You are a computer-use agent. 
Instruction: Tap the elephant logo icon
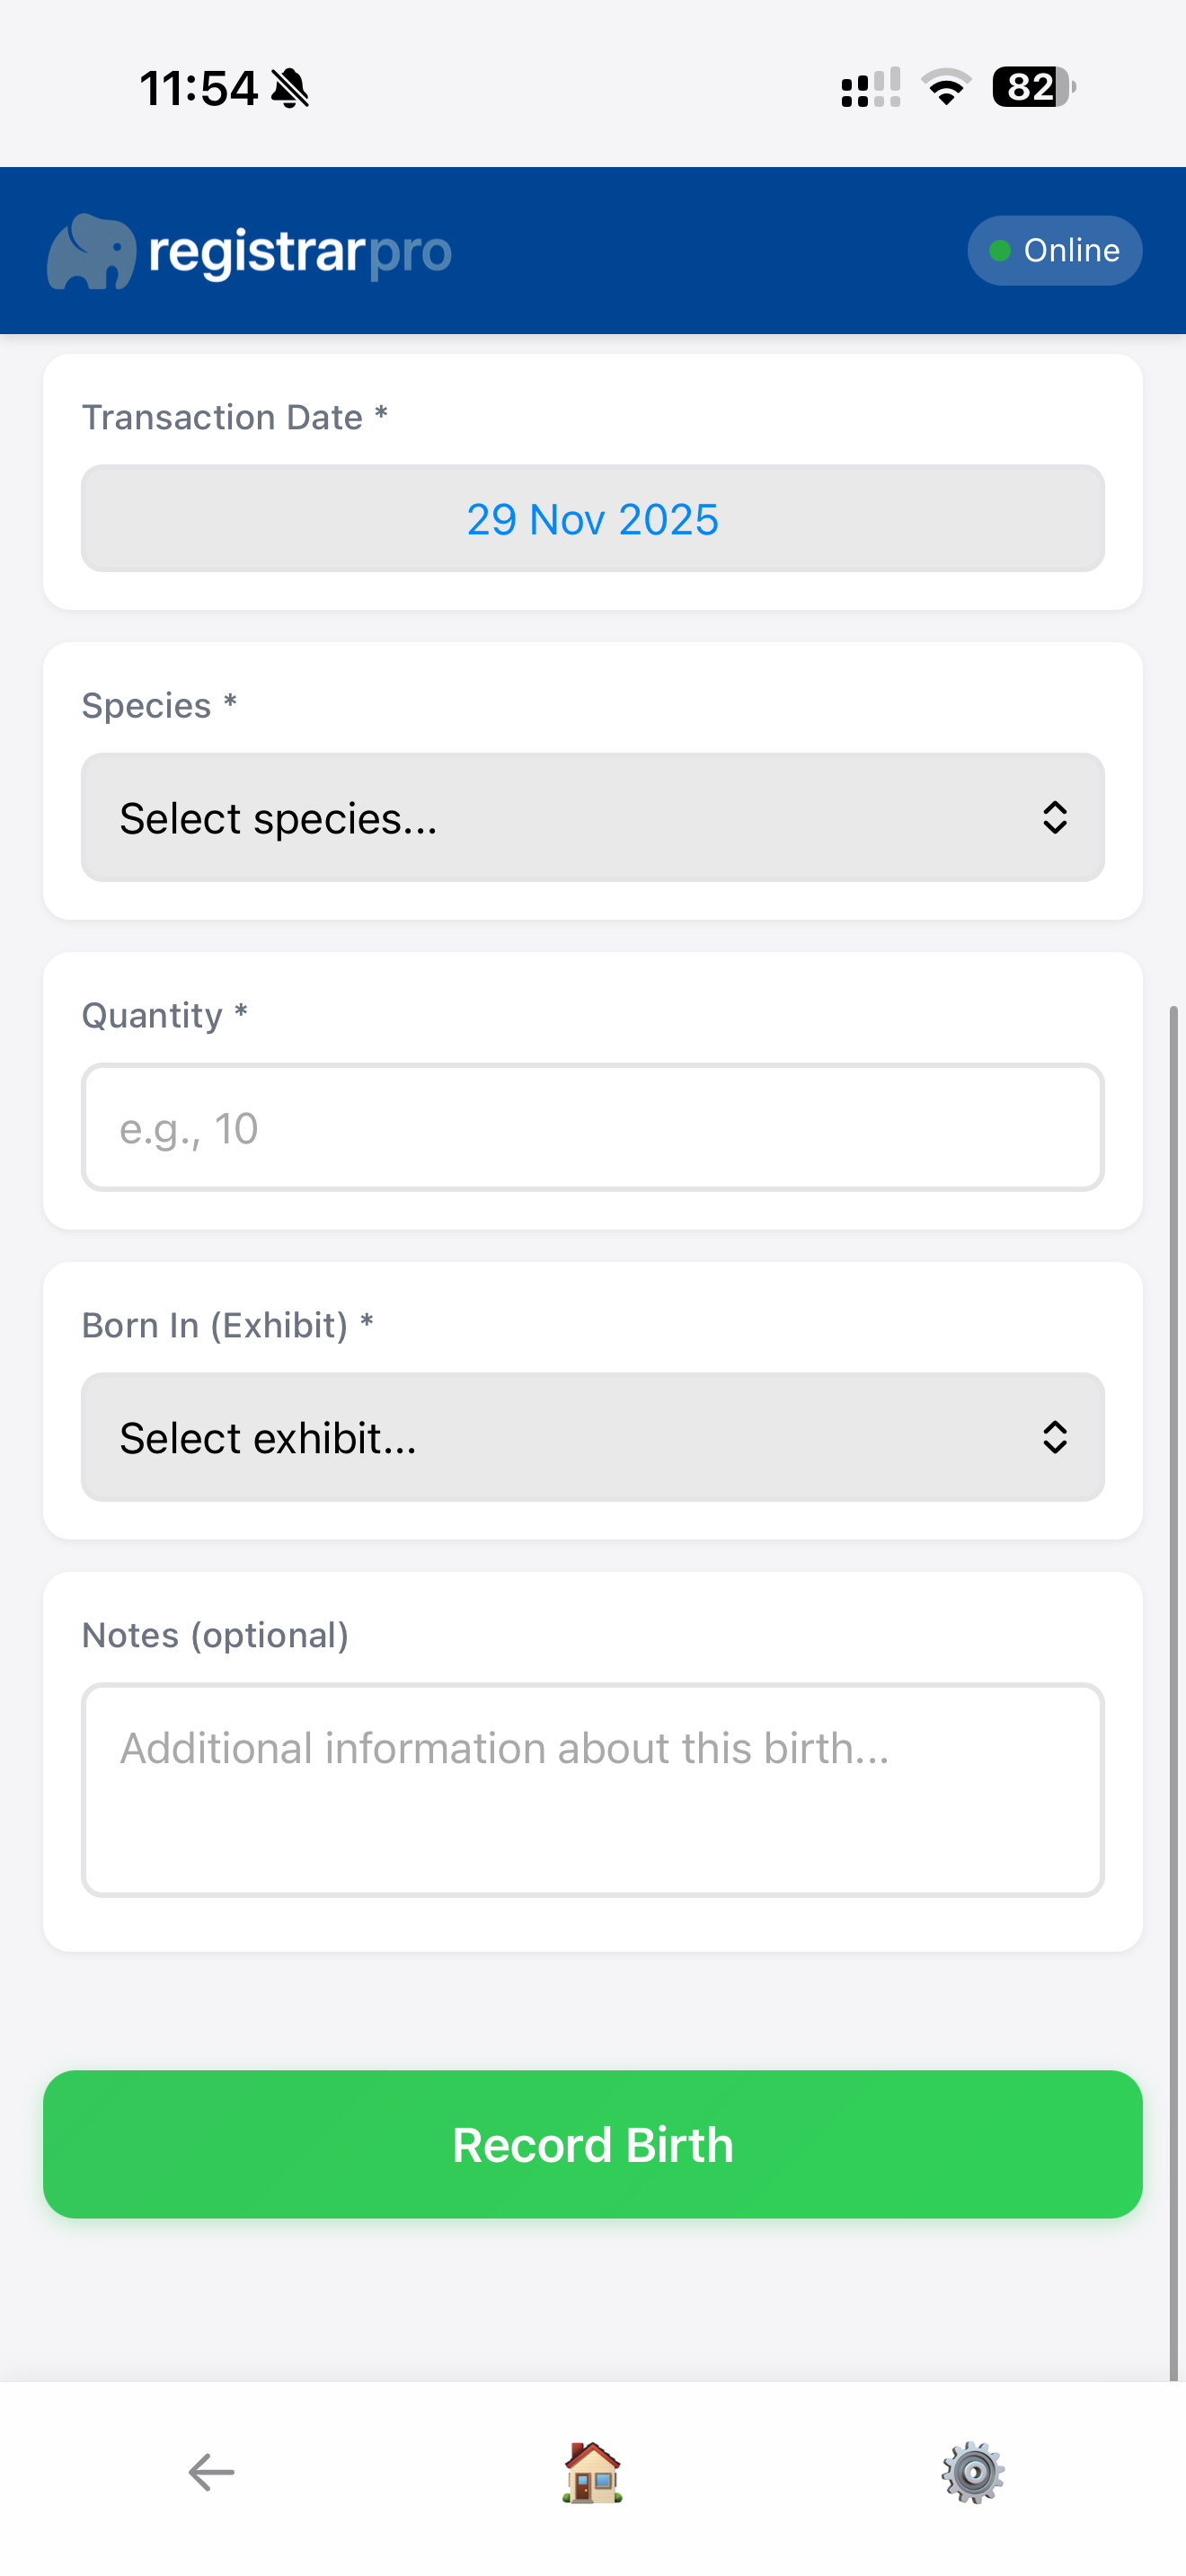tap(91, 252)
